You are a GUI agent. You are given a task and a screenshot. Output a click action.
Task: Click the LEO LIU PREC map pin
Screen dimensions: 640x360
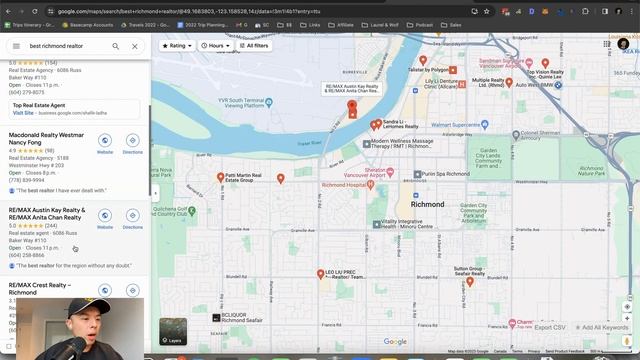tap(320, 274)
